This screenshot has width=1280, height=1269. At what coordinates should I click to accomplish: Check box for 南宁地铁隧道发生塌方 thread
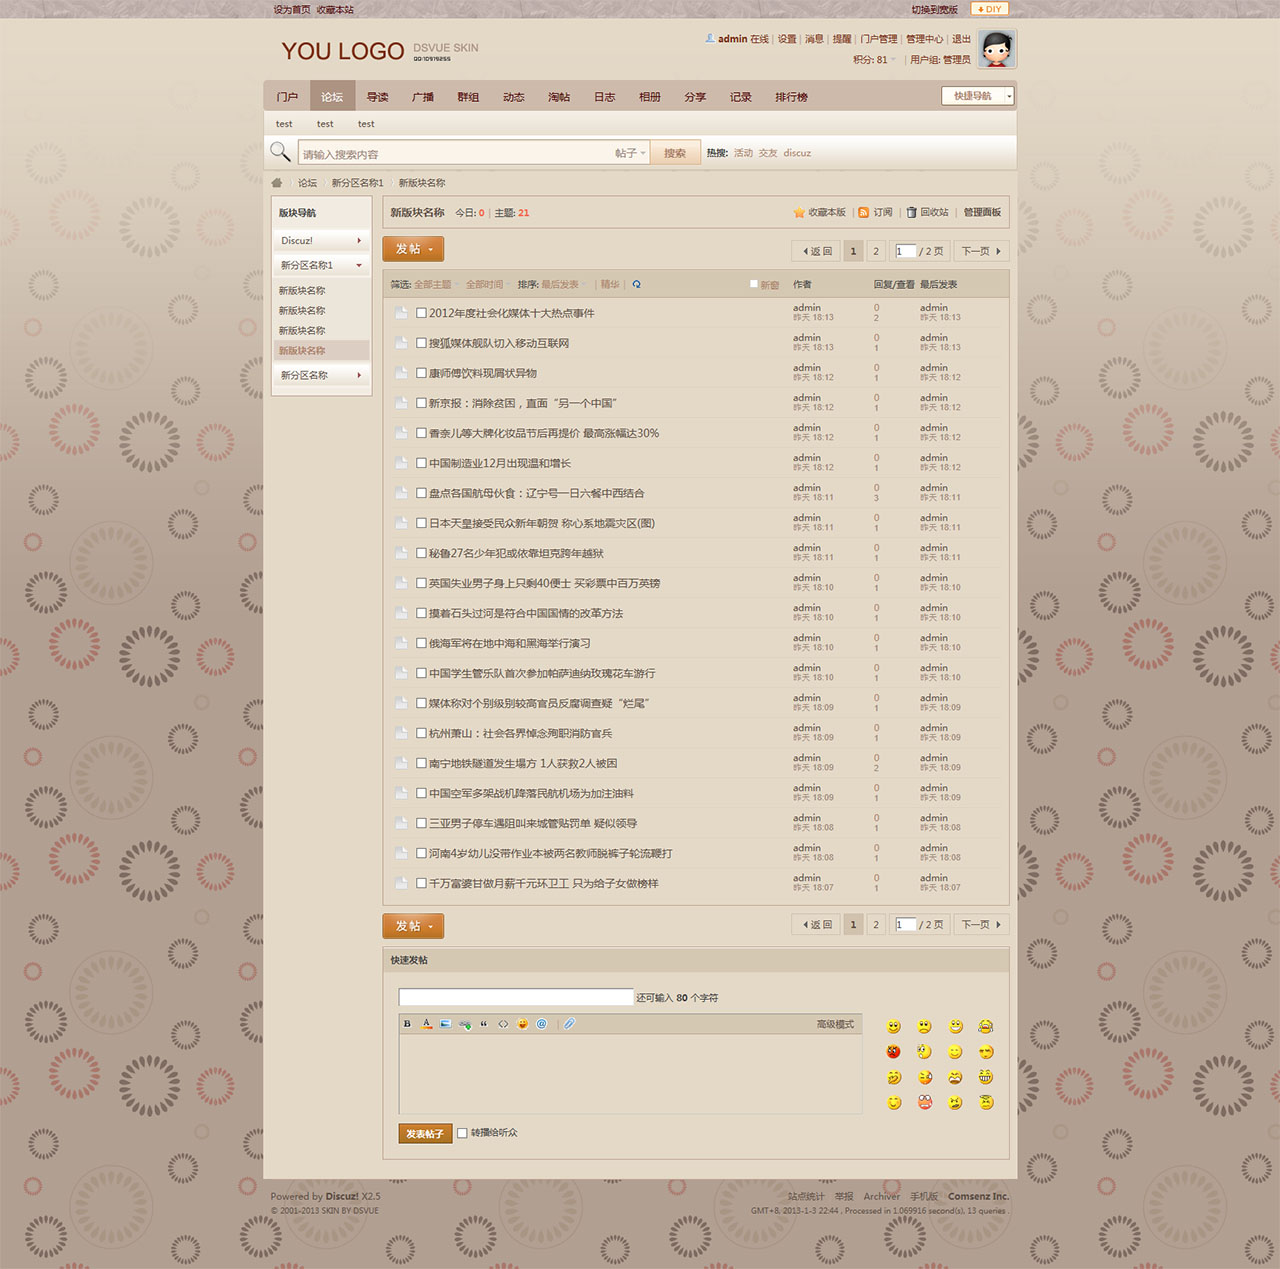pos(422,763)
